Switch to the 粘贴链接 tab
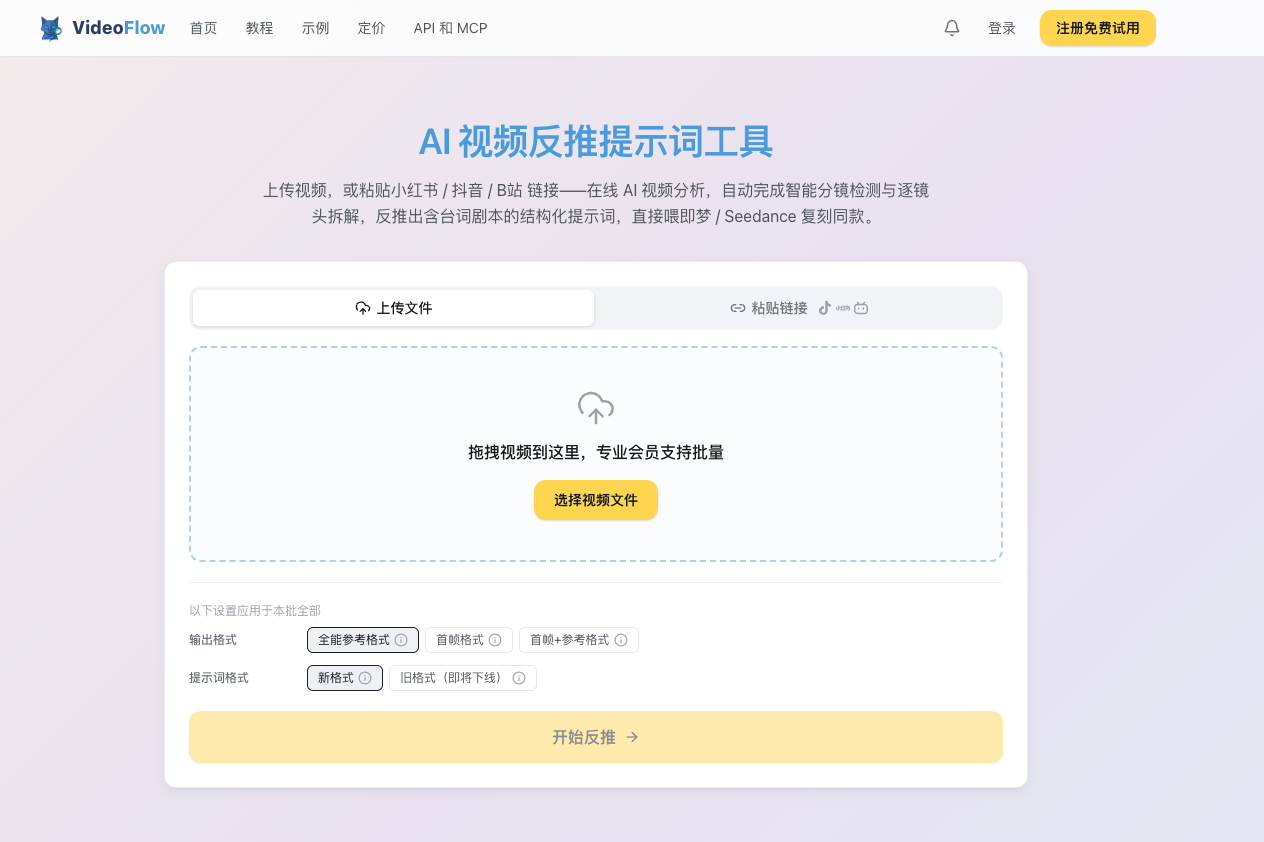Image resolution: width=1264 pixels, height=842 pixels. (x=799, y=308)
